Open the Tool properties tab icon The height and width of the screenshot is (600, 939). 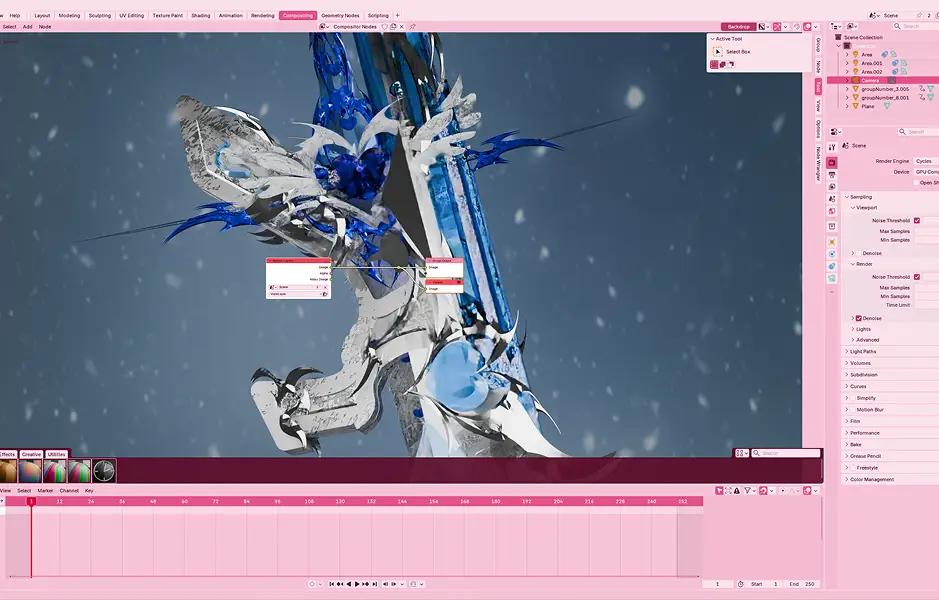click(x=832, y=147)
